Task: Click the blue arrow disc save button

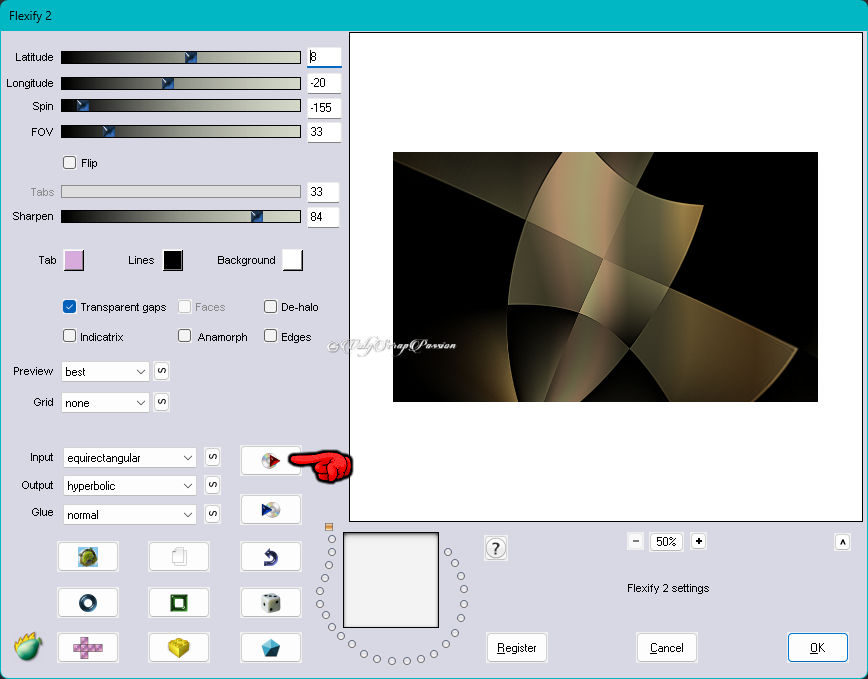Action: (x=270, y=510)
